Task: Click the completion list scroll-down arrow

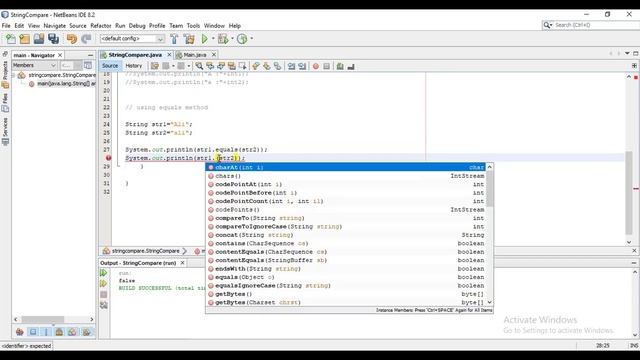Action: [489, 302]
